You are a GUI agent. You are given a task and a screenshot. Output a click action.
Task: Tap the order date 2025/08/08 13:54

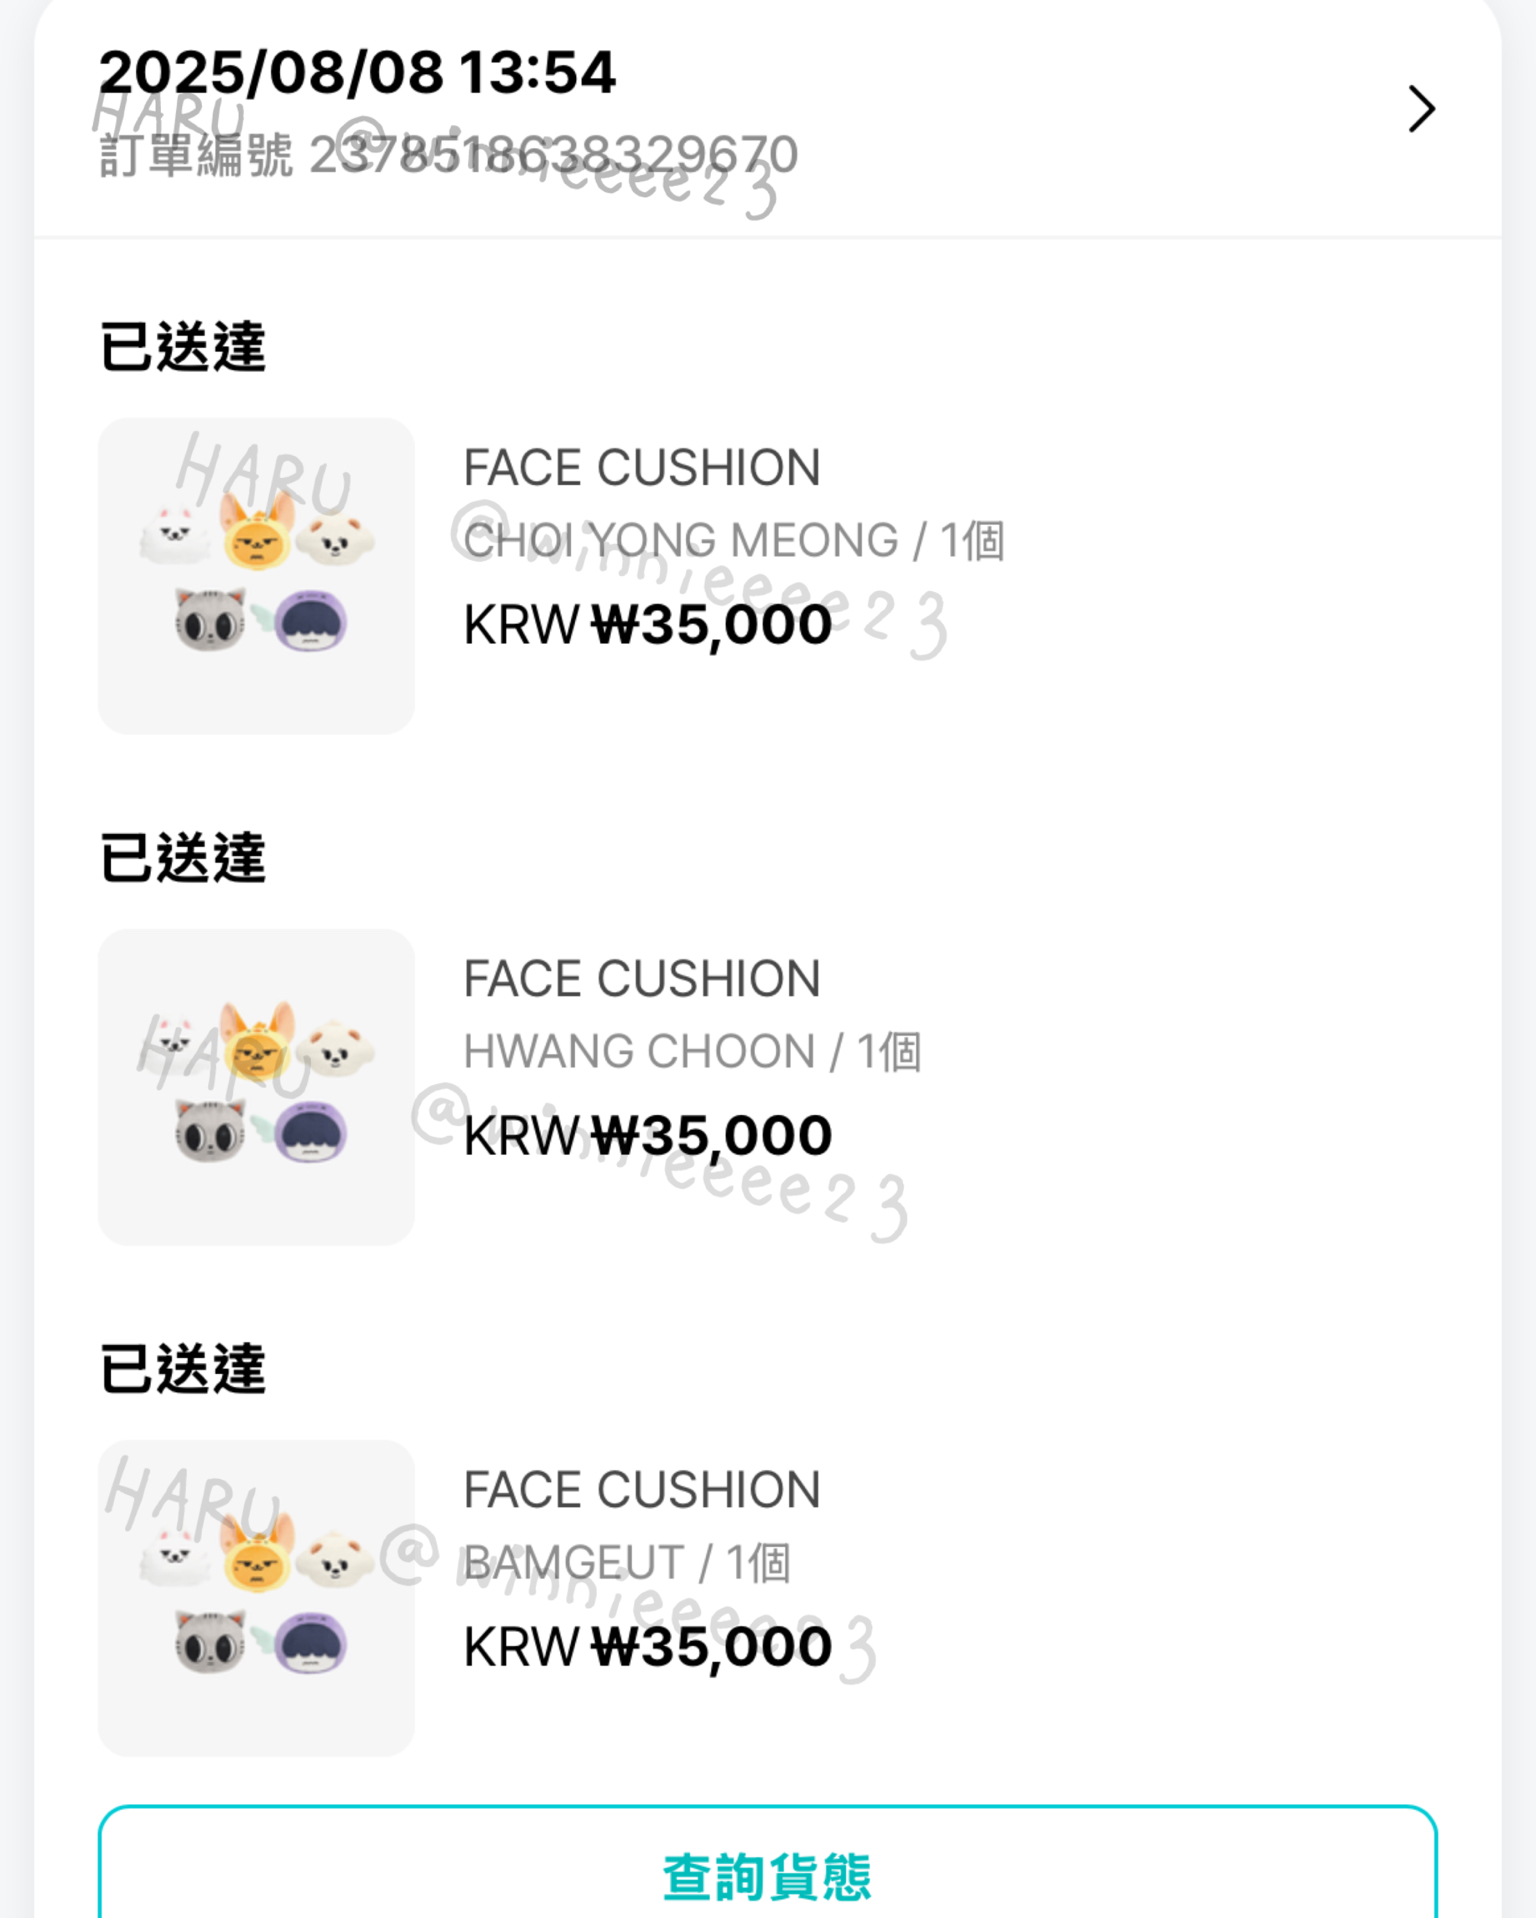[357, 72]
